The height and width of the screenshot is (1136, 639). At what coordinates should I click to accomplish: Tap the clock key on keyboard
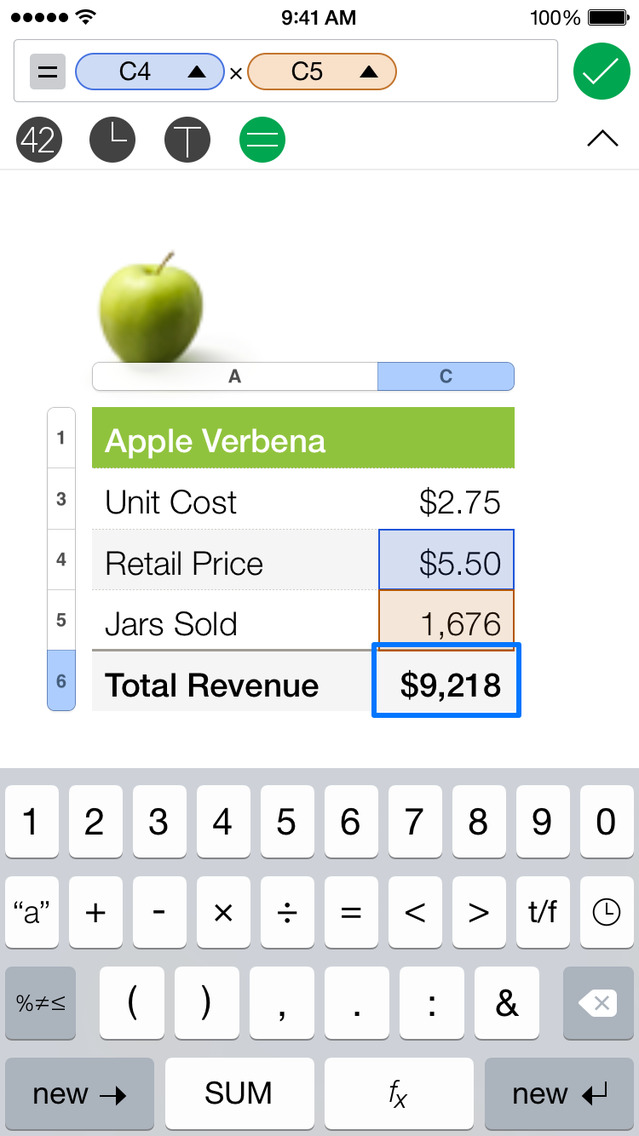pyautogui.click(x=605, y=912)
